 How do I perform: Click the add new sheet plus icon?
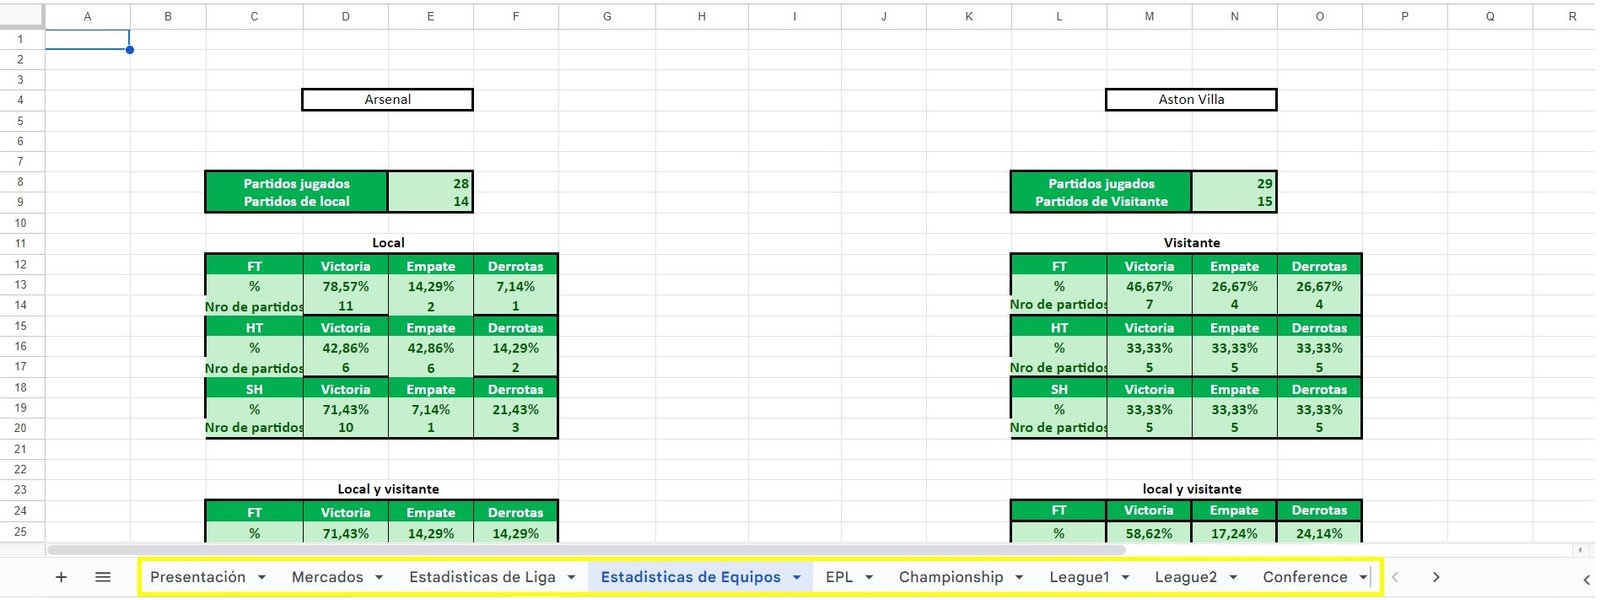tap(61, 577)
